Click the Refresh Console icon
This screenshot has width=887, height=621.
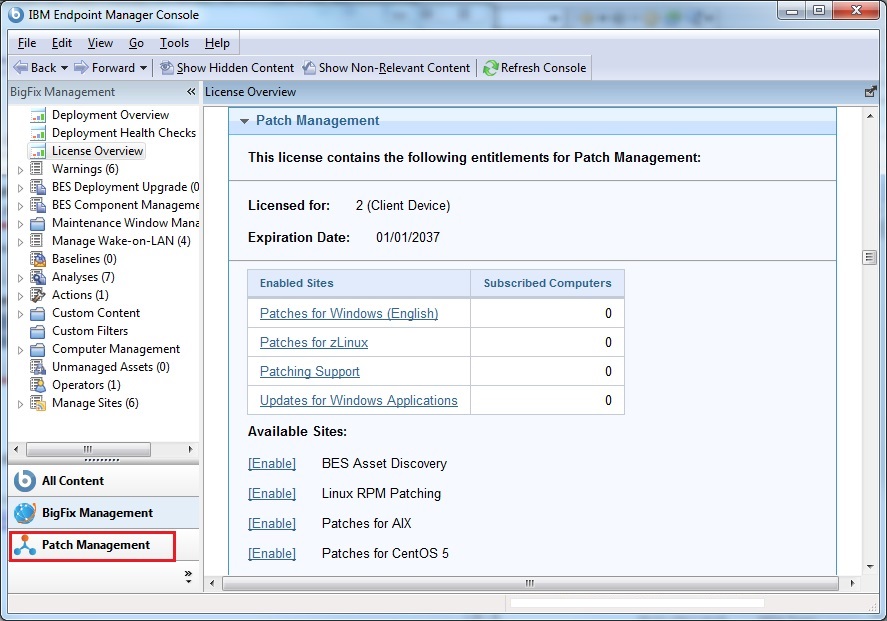tap(490, 68)
